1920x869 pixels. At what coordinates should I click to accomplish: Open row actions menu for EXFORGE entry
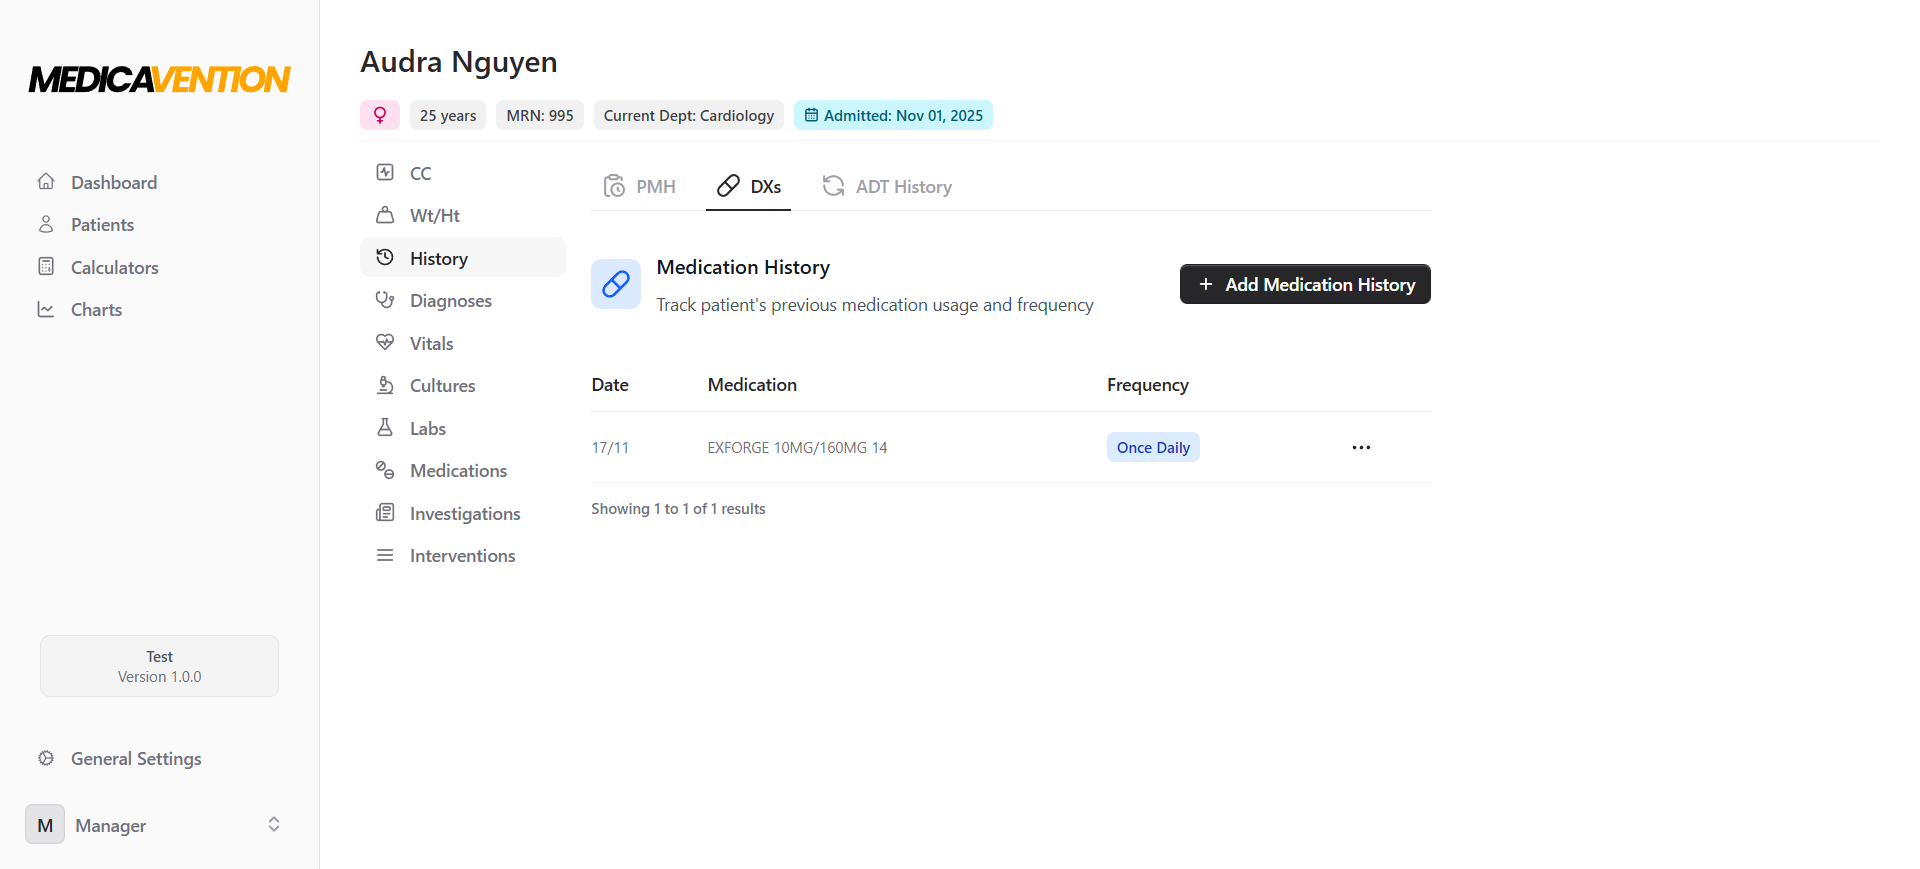1361,447
